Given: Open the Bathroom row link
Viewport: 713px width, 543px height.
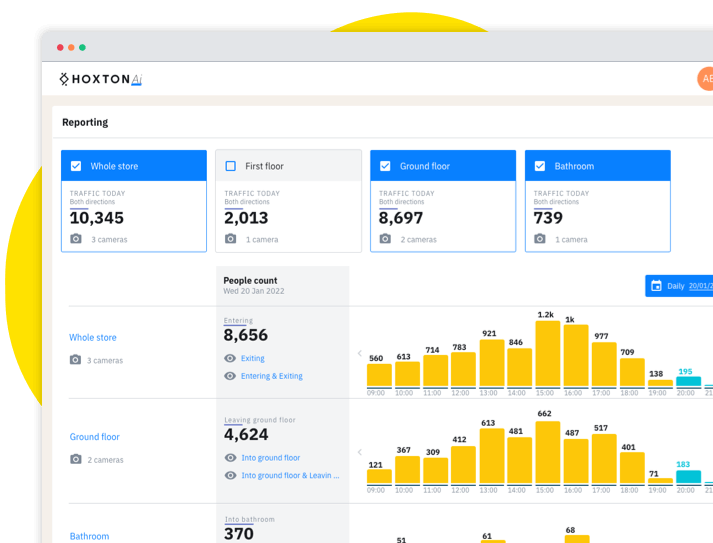Looking at the screenshot, I should tap(90, 536).
